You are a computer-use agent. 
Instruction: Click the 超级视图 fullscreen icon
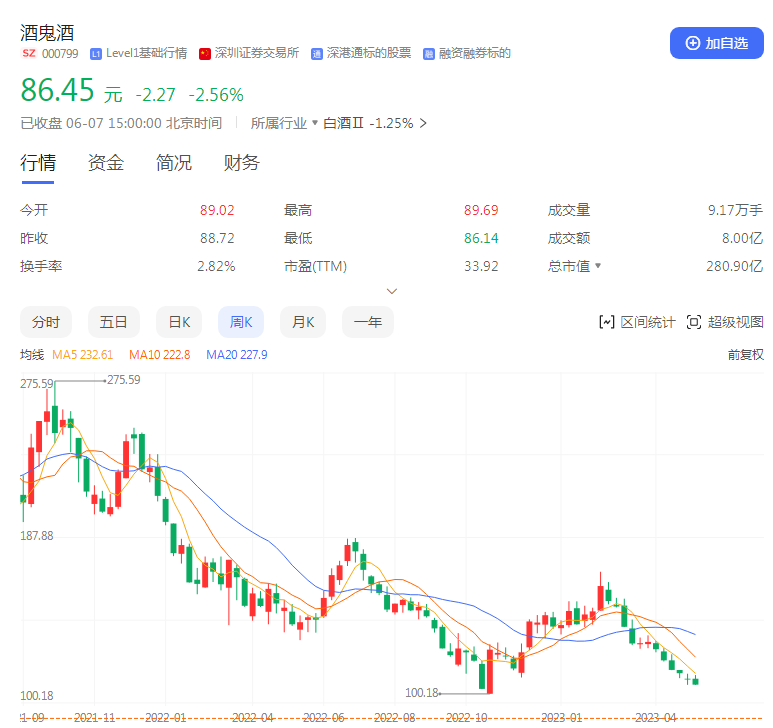coord(694,322)
